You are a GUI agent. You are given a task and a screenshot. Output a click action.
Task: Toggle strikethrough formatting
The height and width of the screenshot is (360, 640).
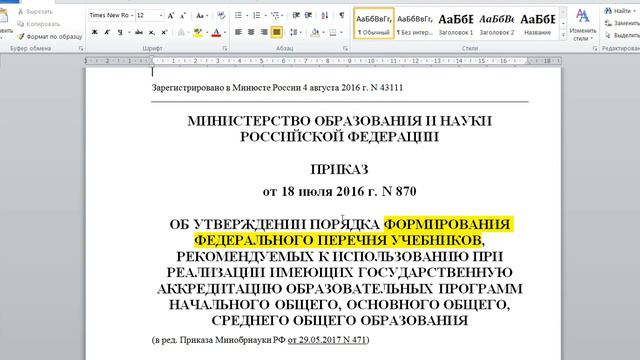tap(139, 32)
